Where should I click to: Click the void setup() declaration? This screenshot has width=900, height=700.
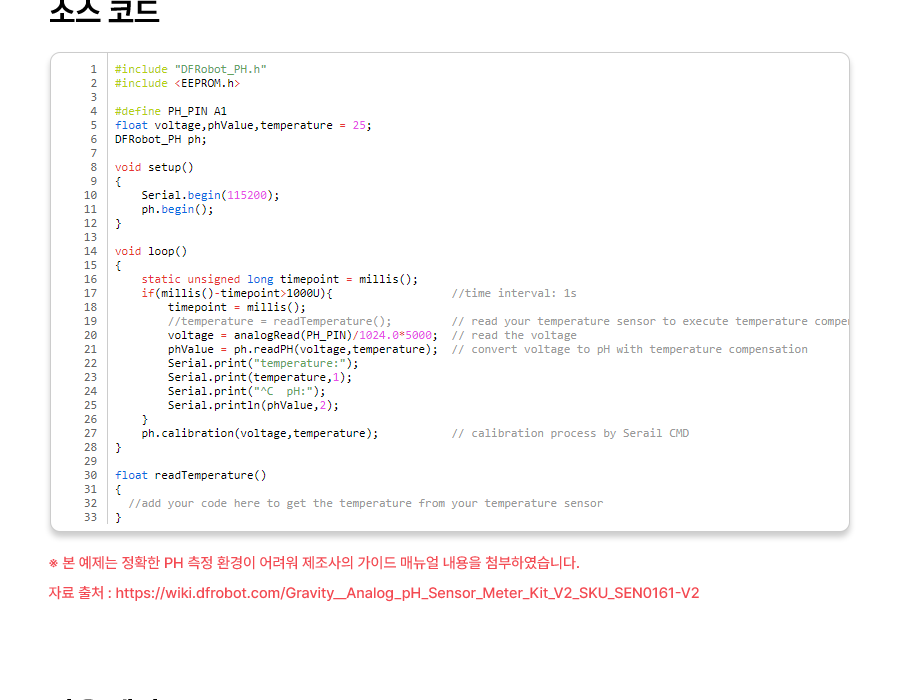coord(154,167)
